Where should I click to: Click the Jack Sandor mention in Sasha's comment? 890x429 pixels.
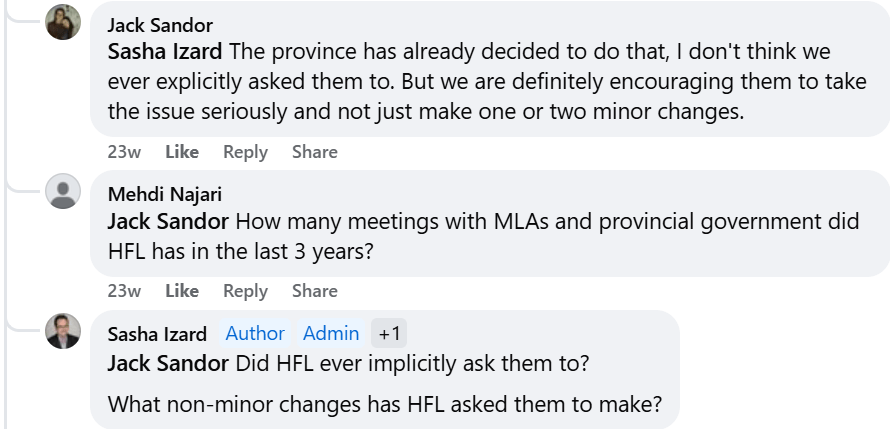[x=168, y=361]
